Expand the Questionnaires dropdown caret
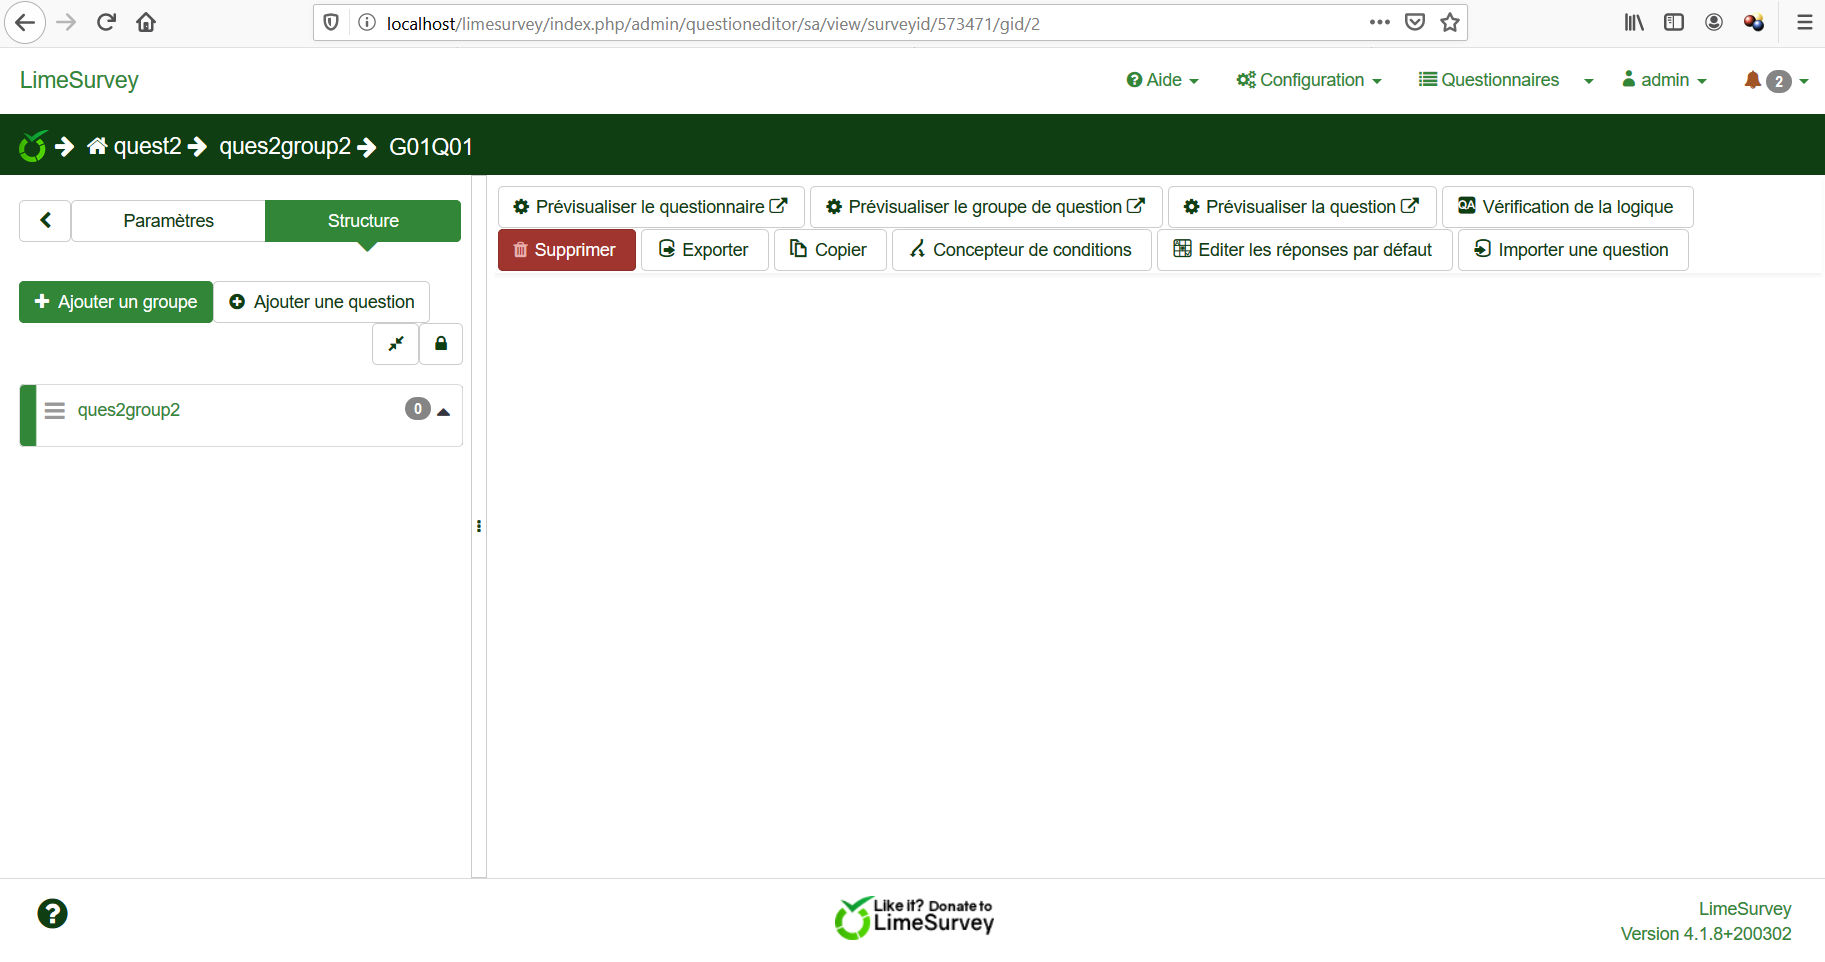The height and width of the screenshot is (962, 1825). pyautogui.click(x=1588, y=81)
